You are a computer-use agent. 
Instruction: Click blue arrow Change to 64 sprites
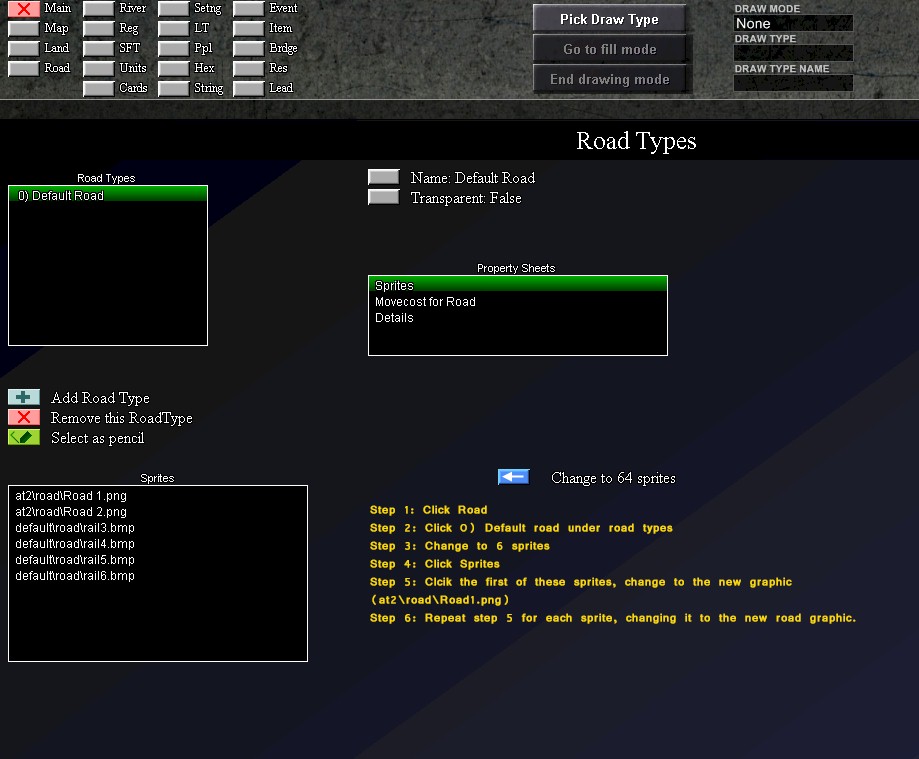[x=513, y=476]
